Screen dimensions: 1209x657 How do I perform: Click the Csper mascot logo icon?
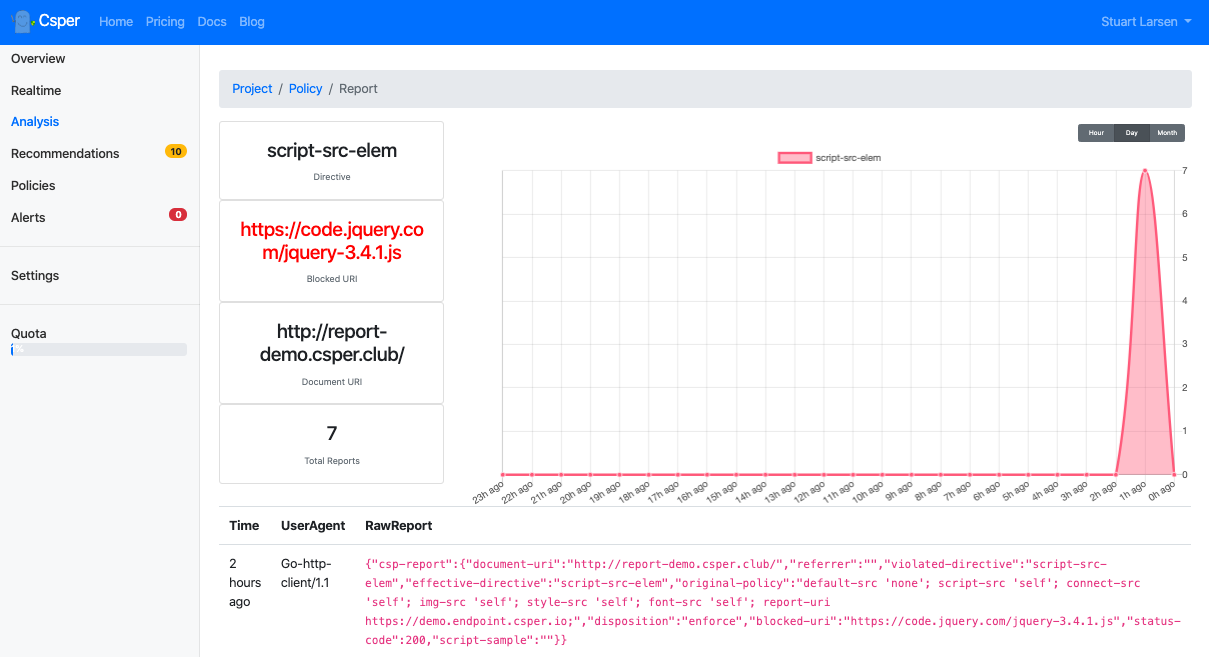[22, 21]
